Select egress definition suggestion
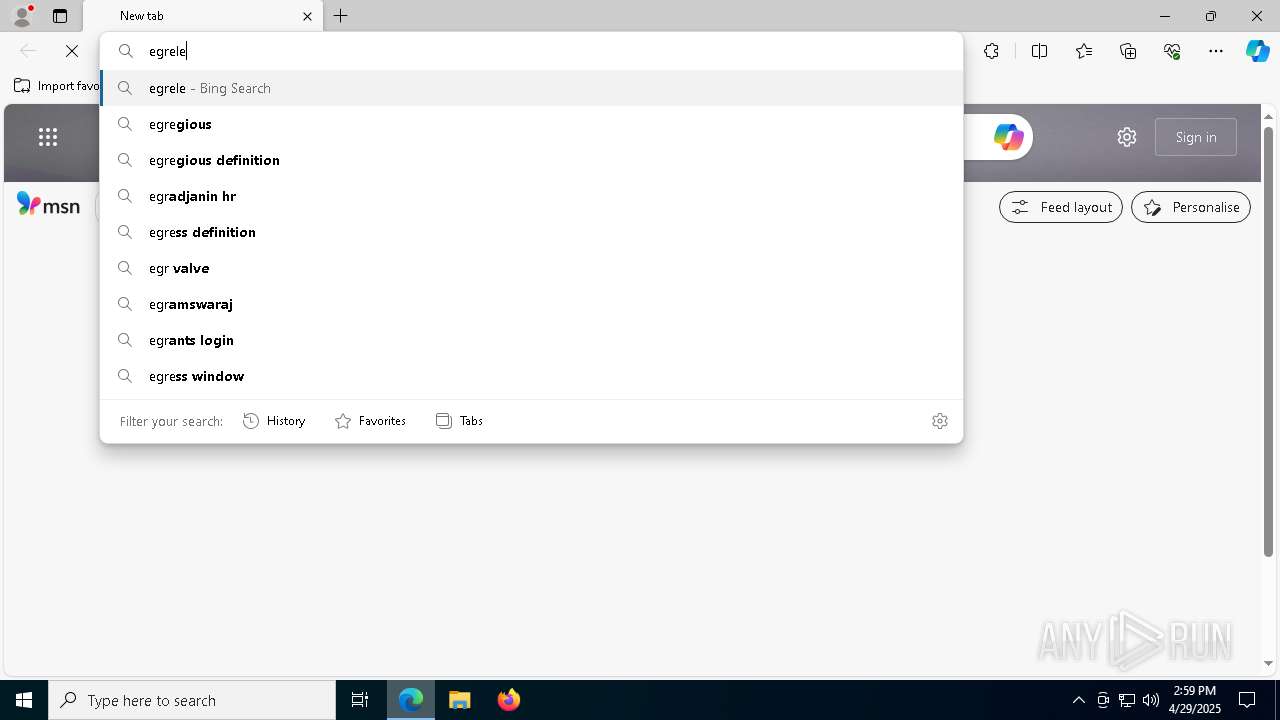 531,232
